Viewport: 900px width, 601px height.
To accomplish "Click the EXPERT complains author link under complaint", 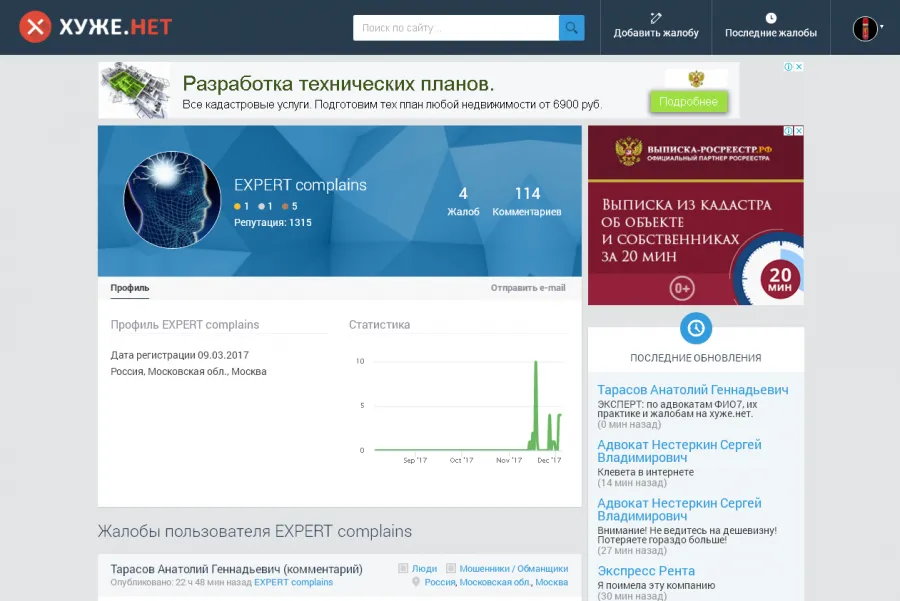I will click(293, 582).
